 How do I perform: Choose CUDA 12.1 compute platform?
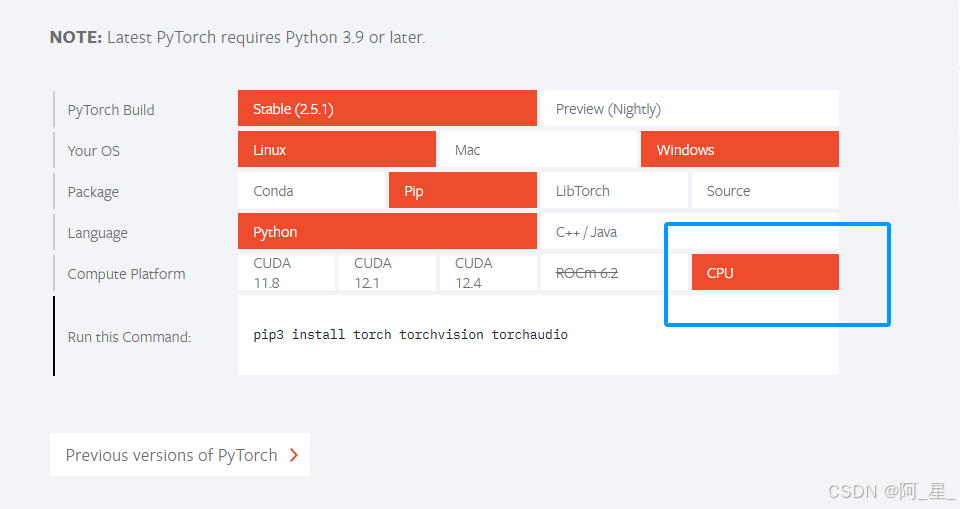click(x=387, y=273)
